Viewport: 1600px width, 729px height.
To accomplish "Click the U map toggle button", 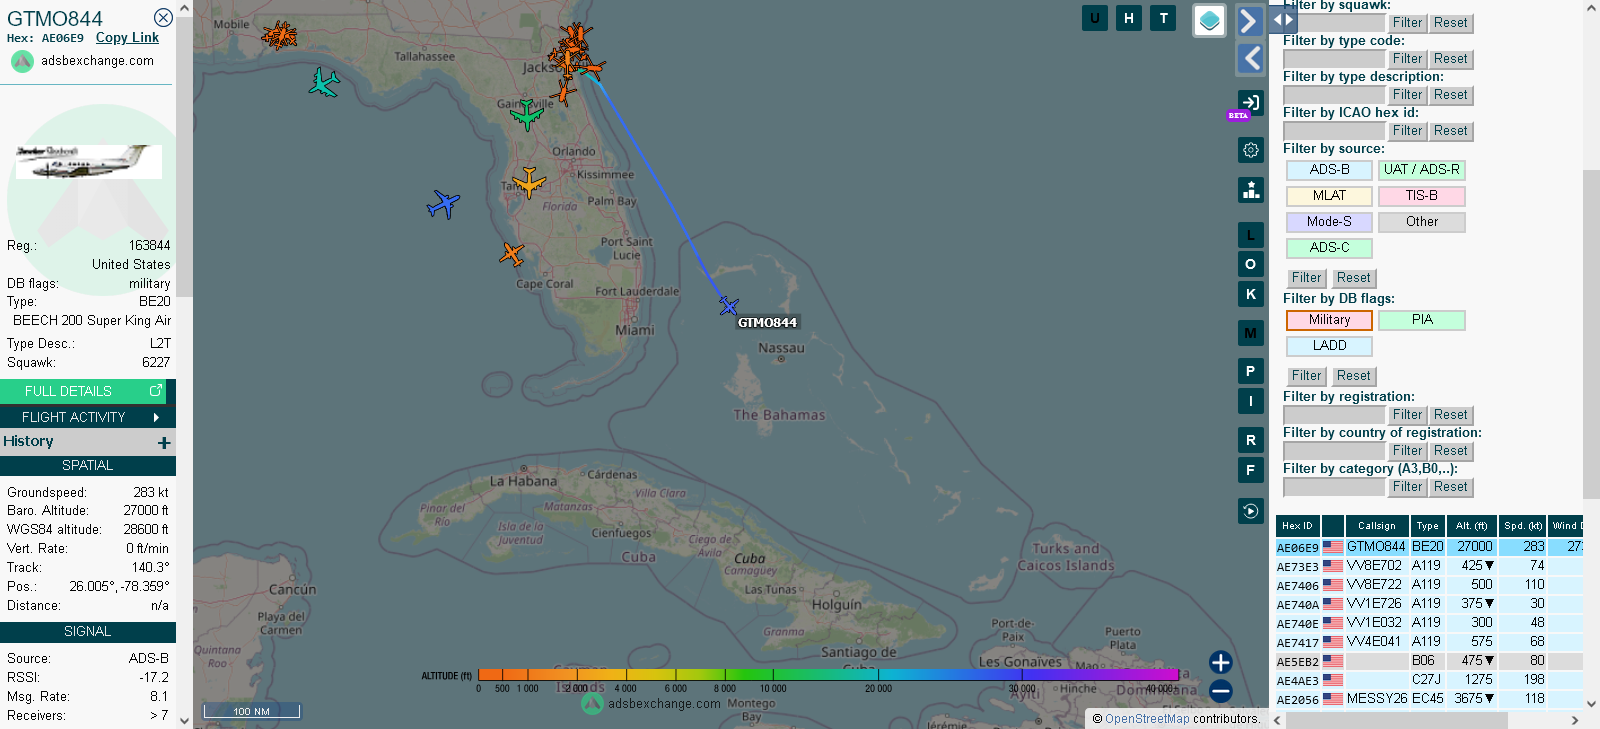I will point(1095,18).
